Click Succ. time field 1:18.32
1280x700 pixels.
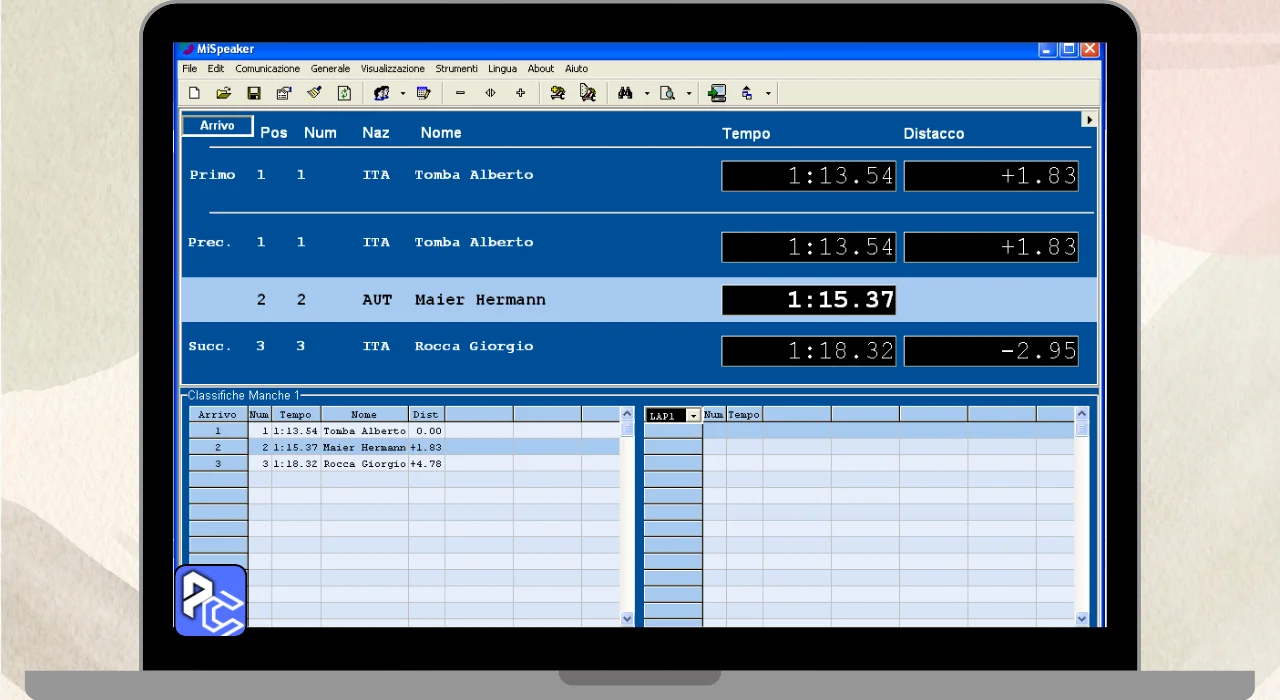tap(808, 351)
